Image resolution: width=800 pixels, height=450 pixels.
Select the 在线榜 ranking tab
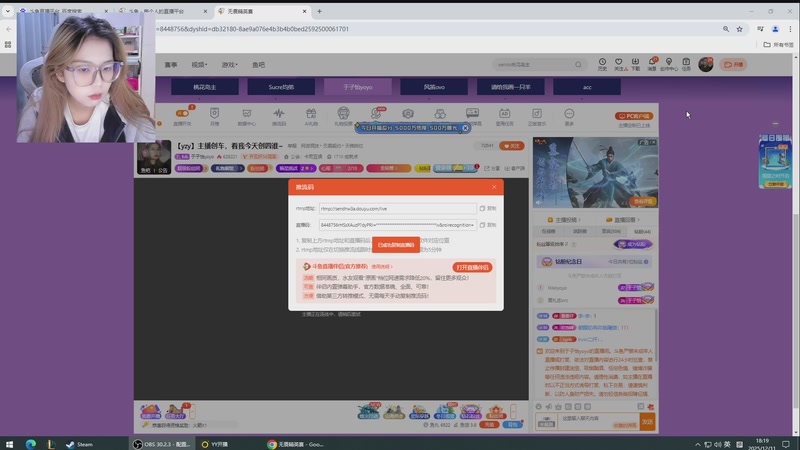[548, 232]
